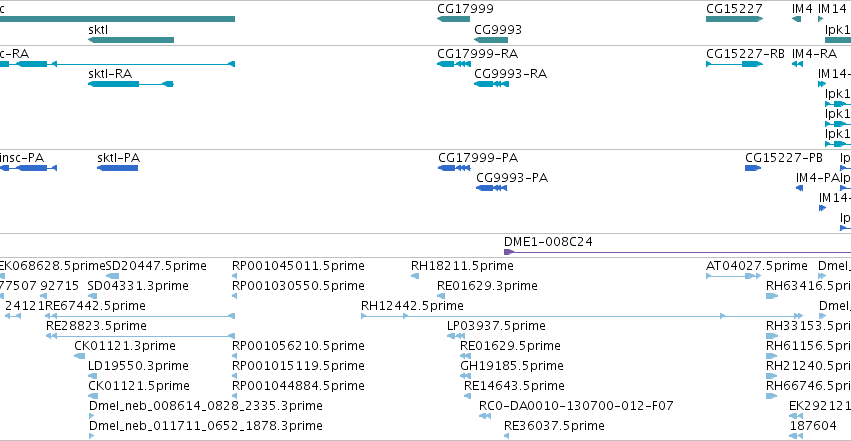Select the CG15227-RB transcript feature
This screenshot has width=851, height=441.
click(734, 64)
